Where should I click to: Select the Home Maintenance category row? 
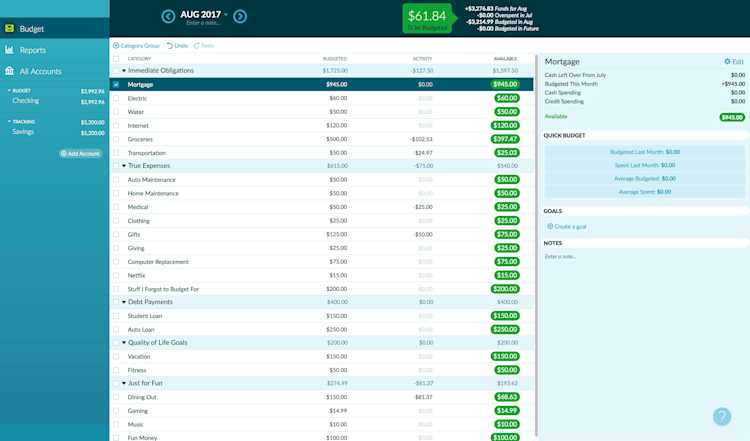click(321, 193)
